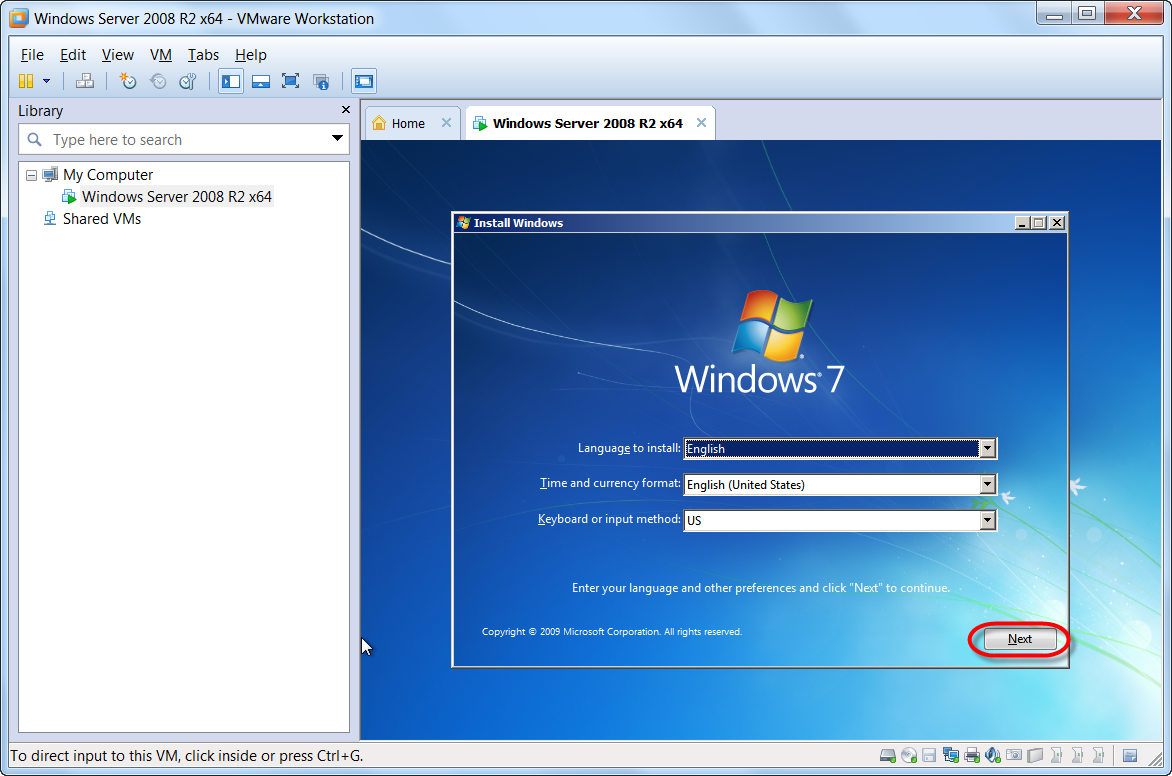Enter full screen mode via toolbar icon
The width and height of the screenshot is (1172, 776).
coord(291,81)
